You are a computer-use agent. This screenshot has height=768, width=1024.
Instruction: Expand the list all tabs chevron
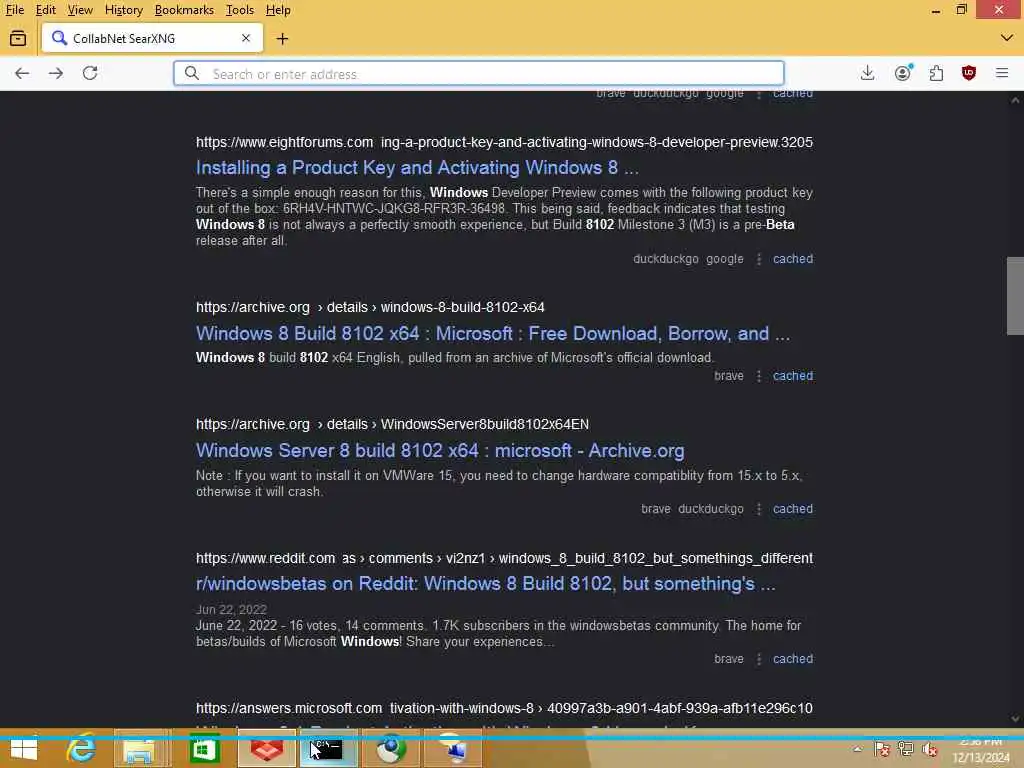1006,38
